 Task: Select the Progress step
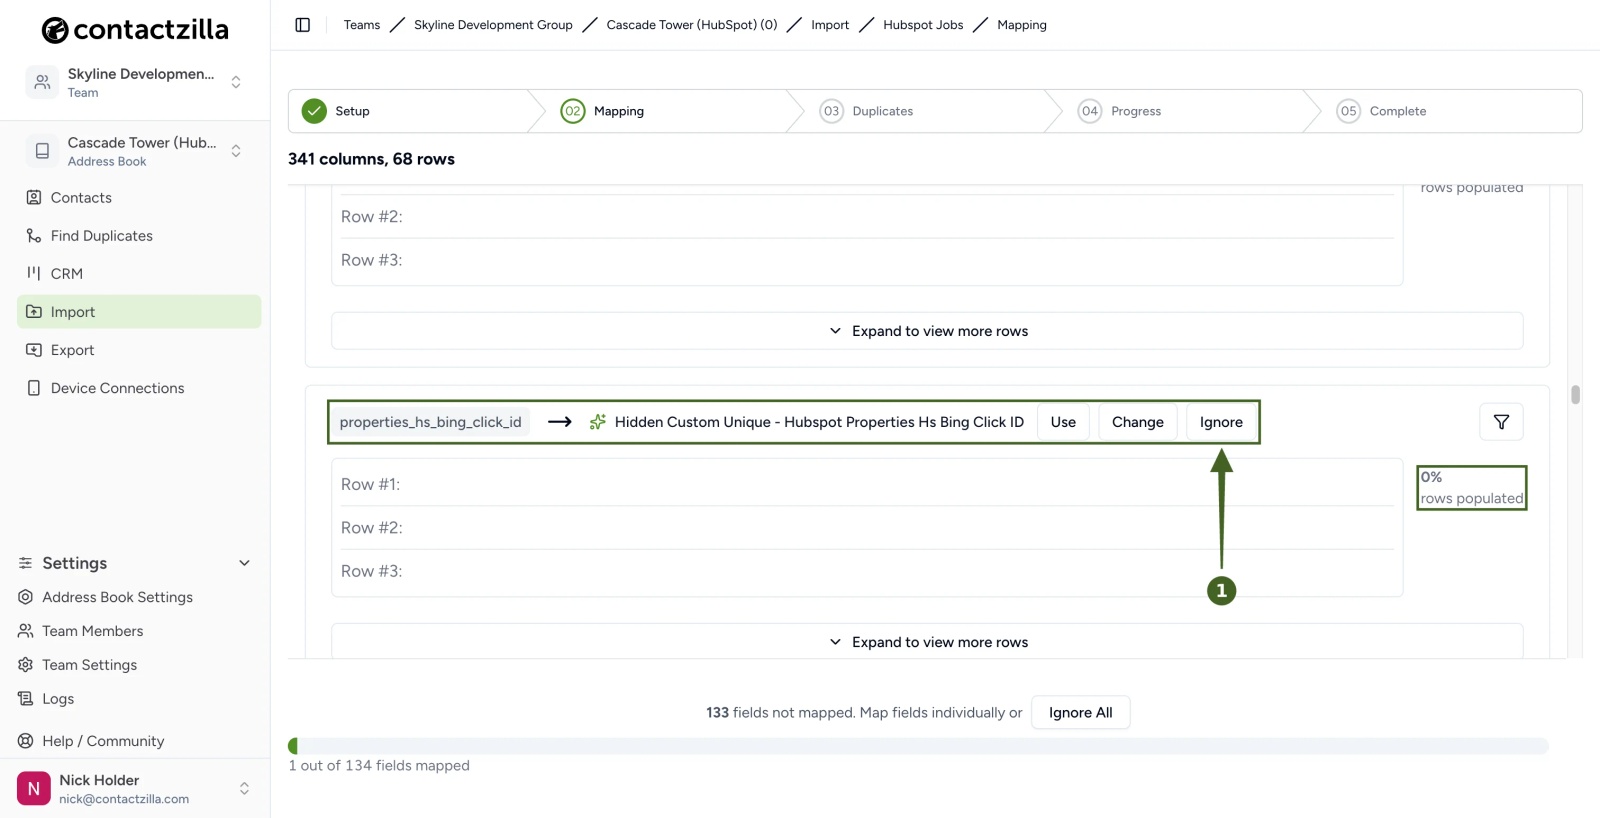pyautogui.click(x=1136, y=111)
